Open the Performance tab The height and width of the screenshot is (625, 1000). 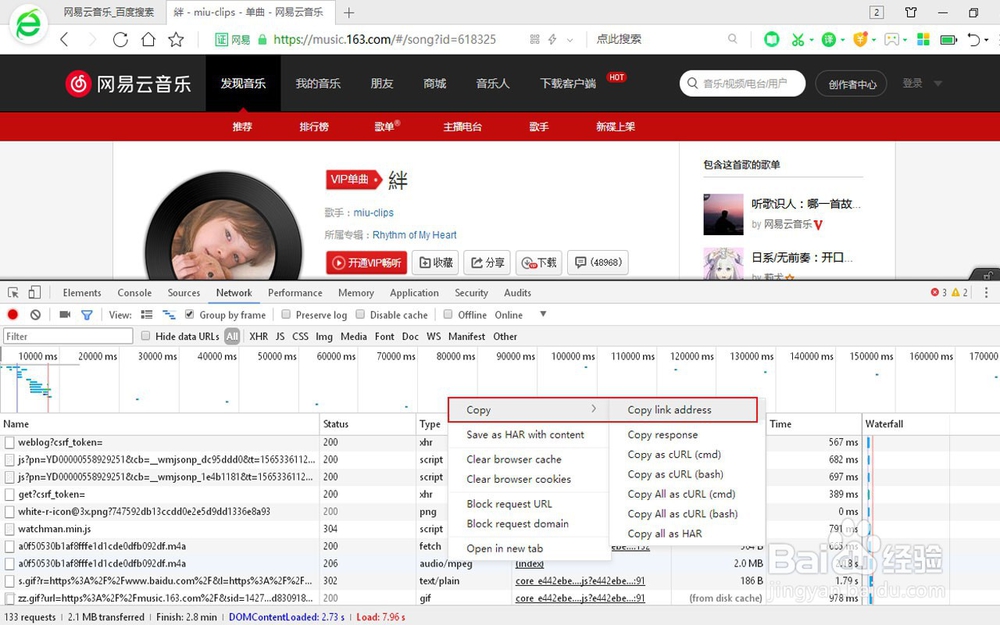pyautogui.click(x=295, y=293)
